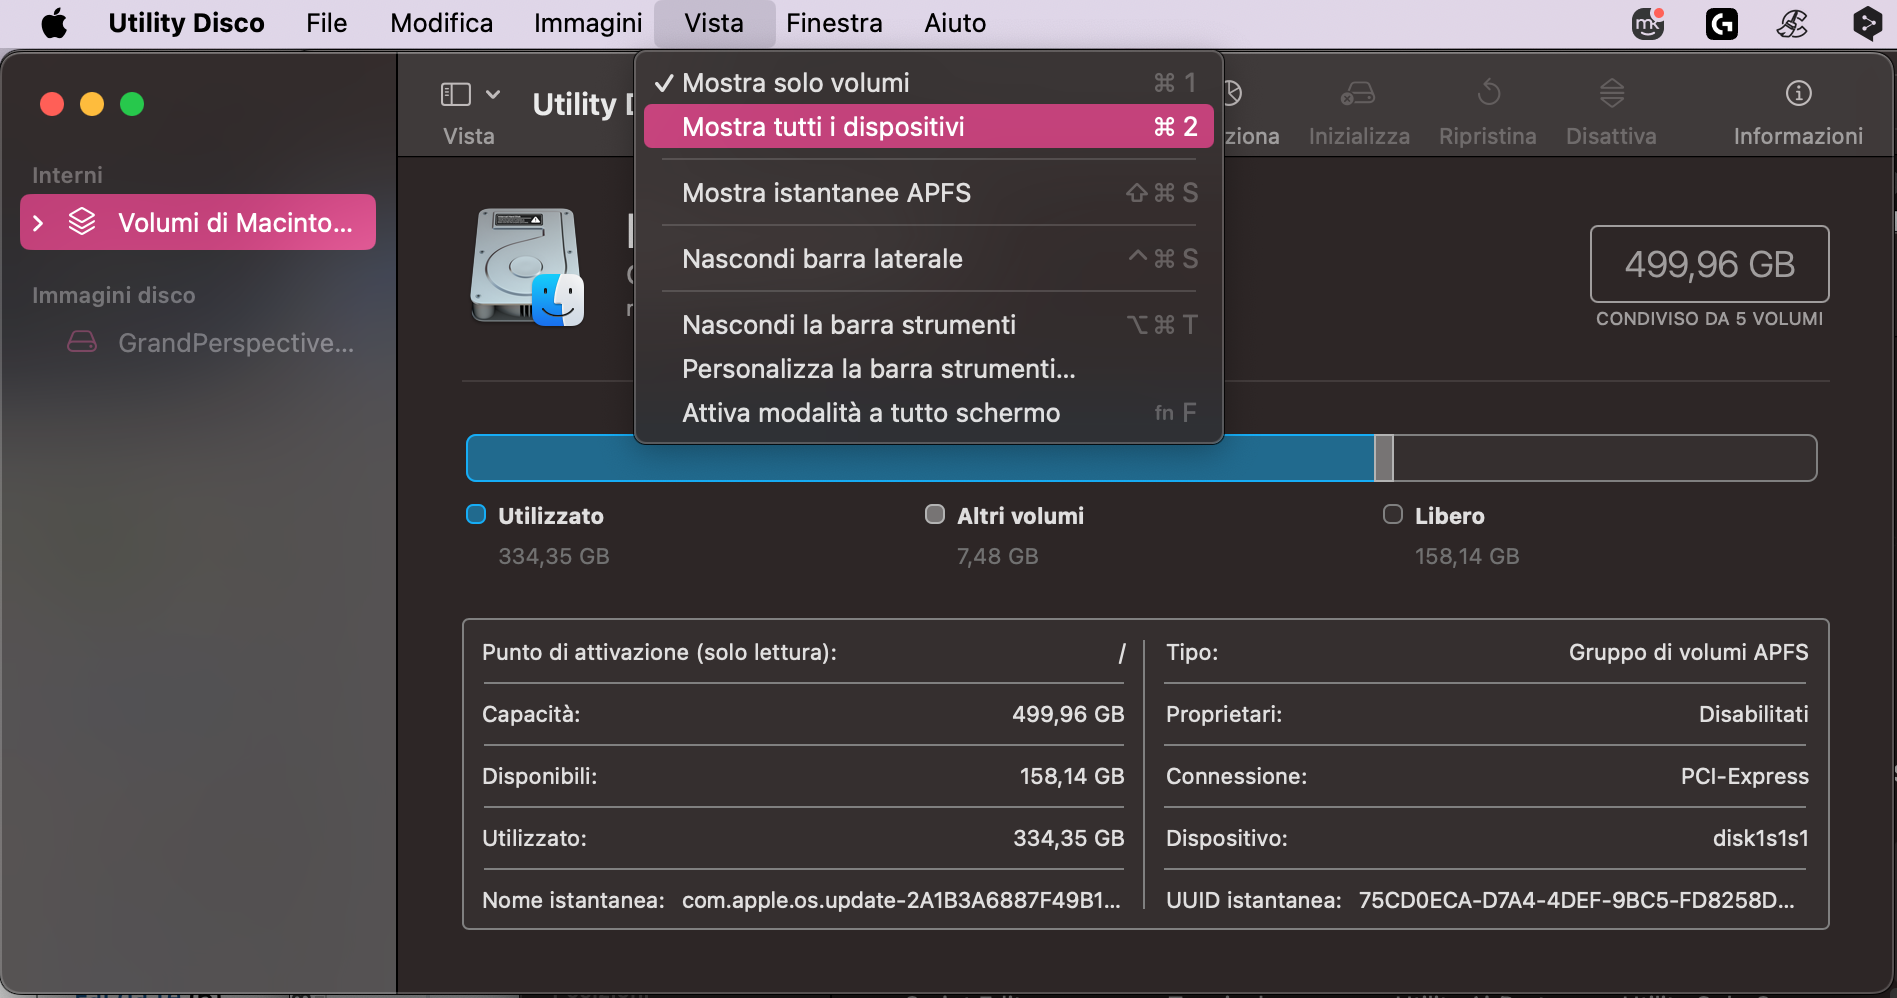Open the File menu
Image resolution: width=1897 pixels, height=998 pixels.
coord(326,23)
